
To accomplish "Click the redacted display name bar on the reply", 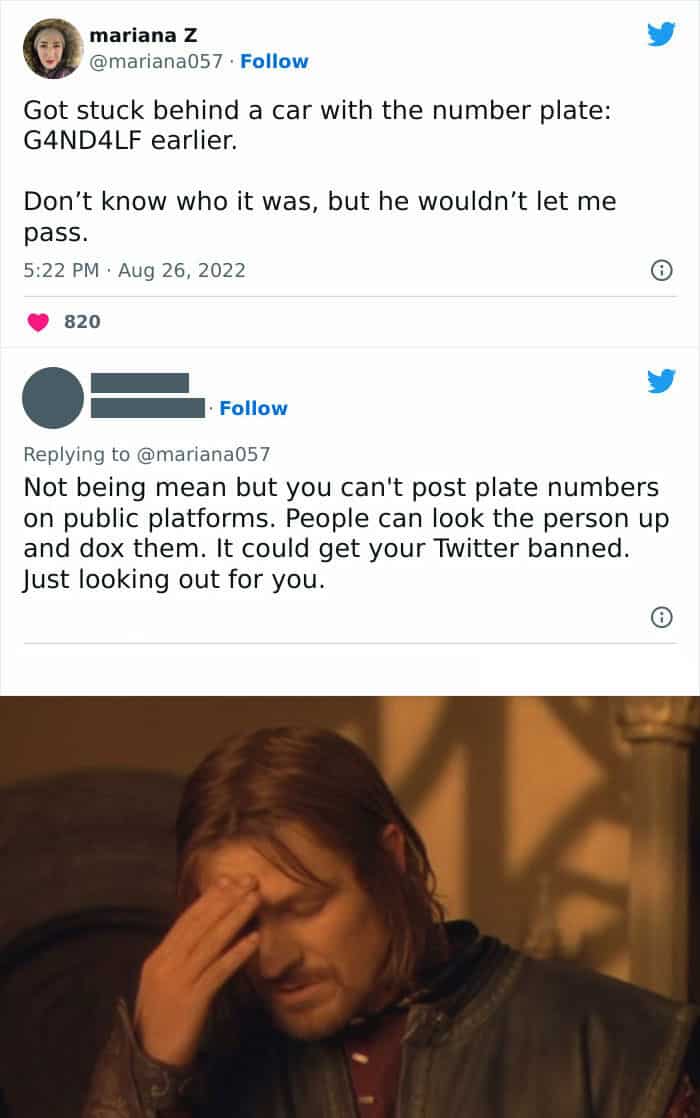I will tap(139, 382).
